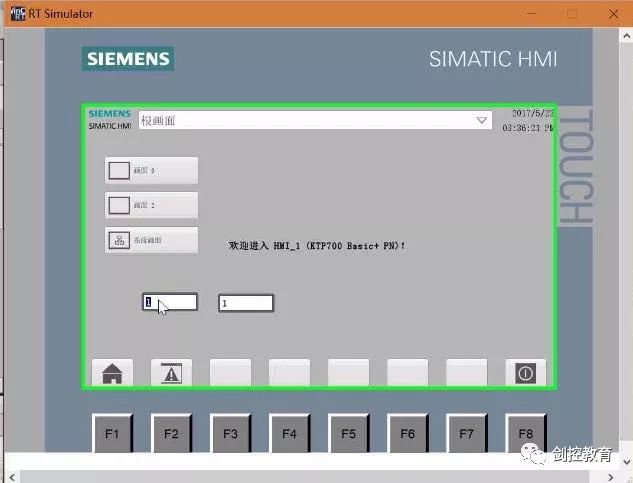Screen dimensions: 633x483
Task: Activate the F5 function key
Action: [x=348, y=434]
